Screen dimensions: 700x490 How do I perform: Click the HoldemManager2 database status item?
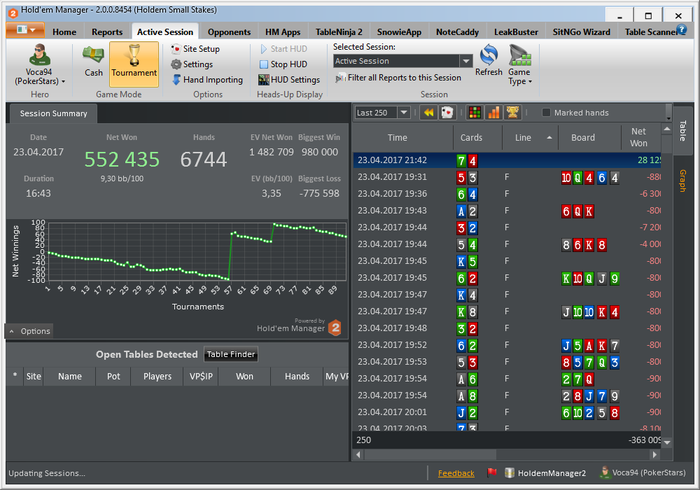tap(545, 473)
